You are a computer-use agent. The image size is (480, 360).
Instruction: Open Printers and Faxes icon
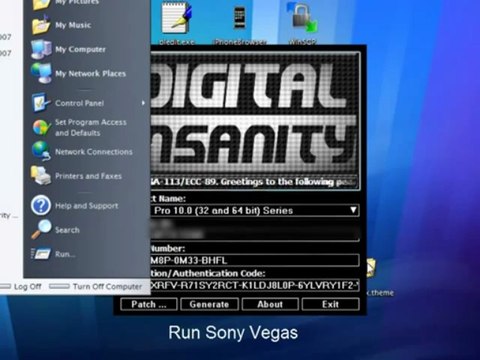pyautogui.click(x=41, y=175)
